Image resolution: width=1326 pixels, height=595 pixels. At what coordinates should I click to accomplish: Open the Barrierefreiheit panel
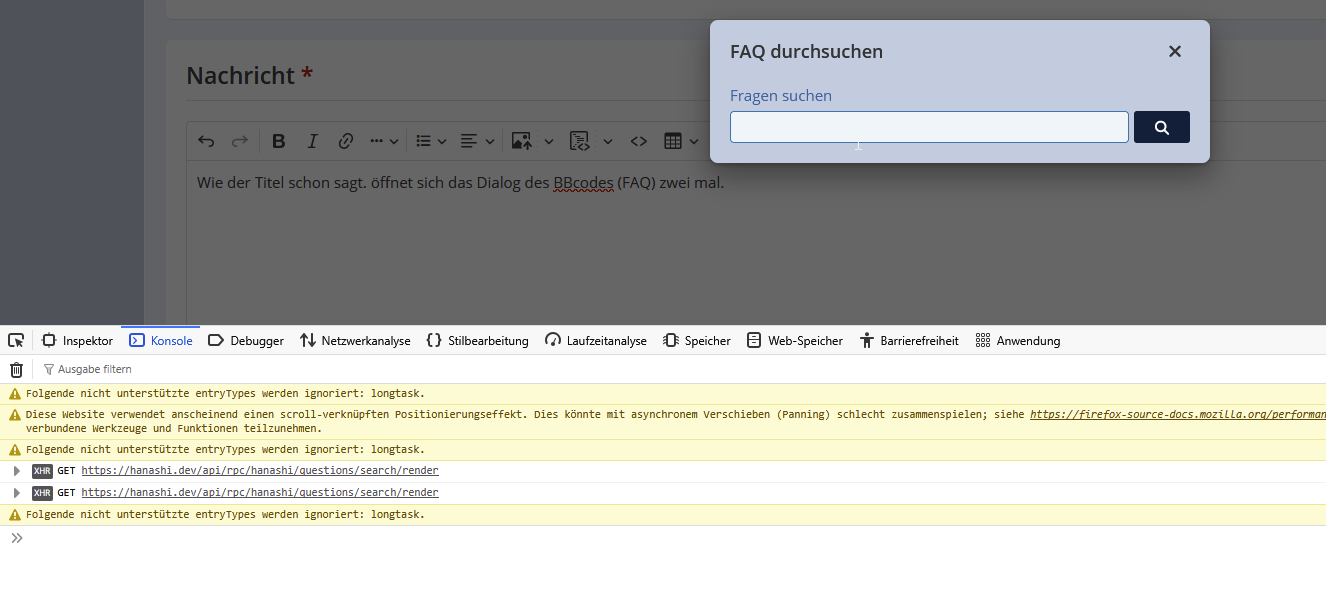908,341
